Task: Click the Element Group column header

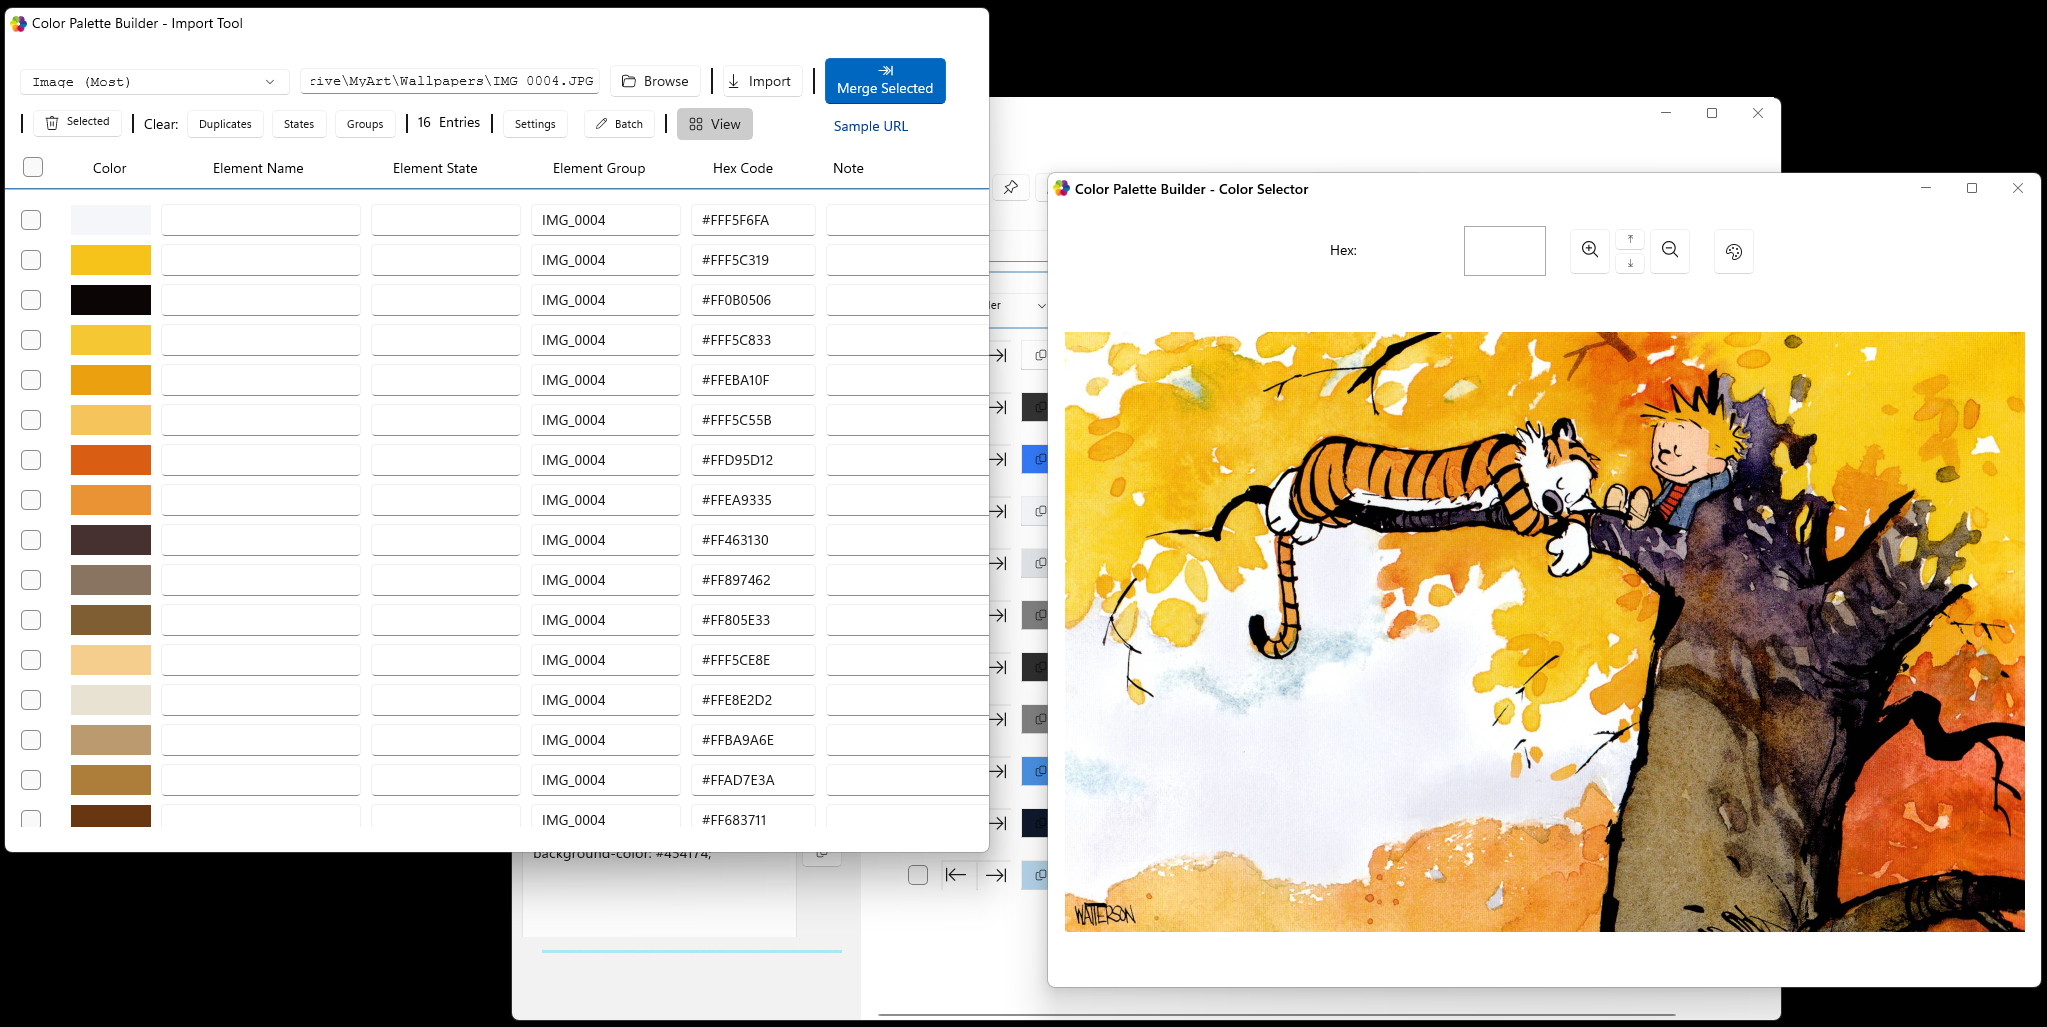Action: [x=599, y=168]
